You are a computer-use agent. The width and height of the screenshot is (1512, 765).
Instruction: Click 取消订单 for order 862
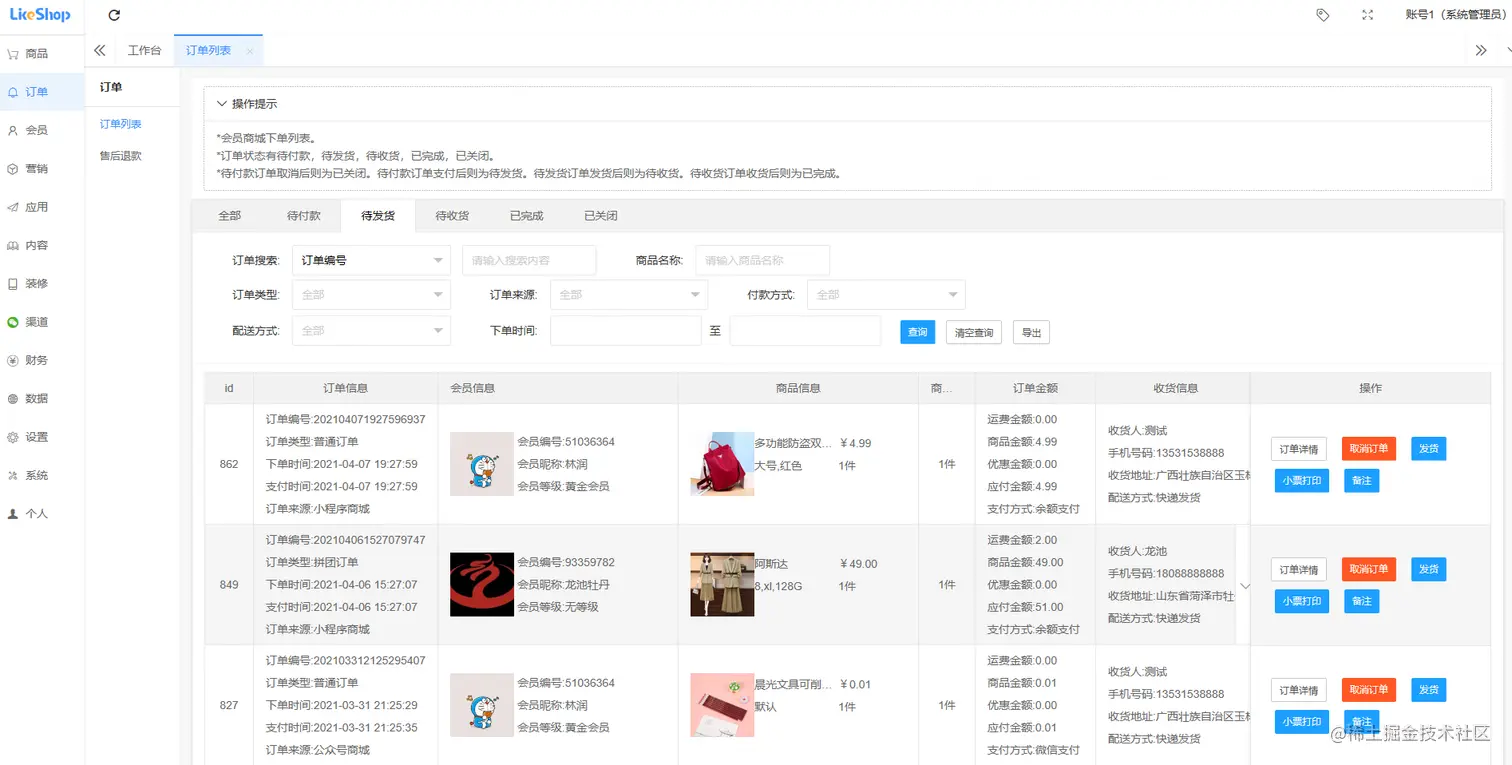(x=1369, y=449)
